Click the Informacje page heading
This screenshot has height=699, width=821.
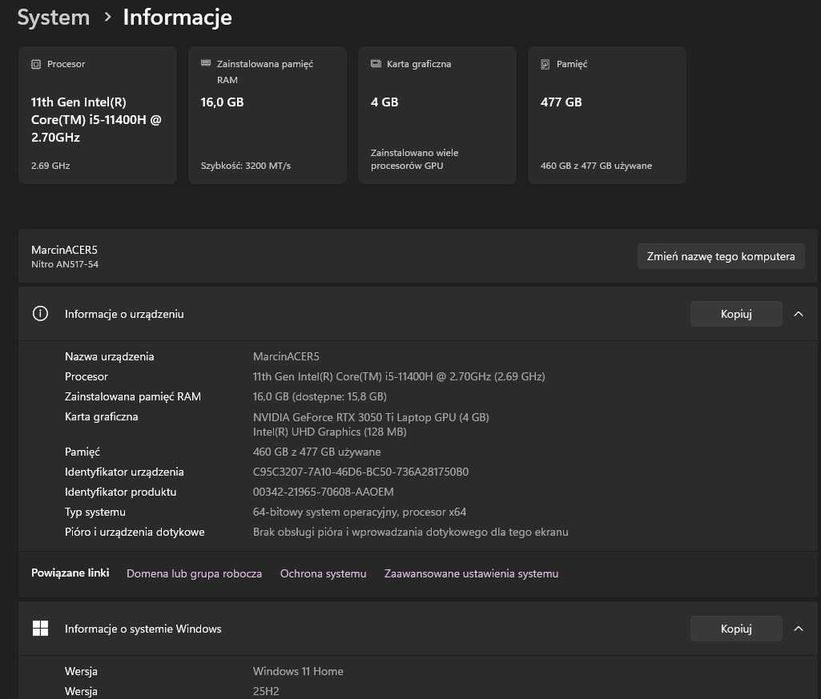point(177,17)
